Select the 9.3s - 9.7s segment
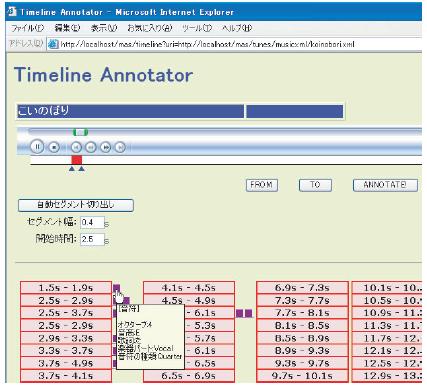Screen dimensions: 427x387 (302, 363)
